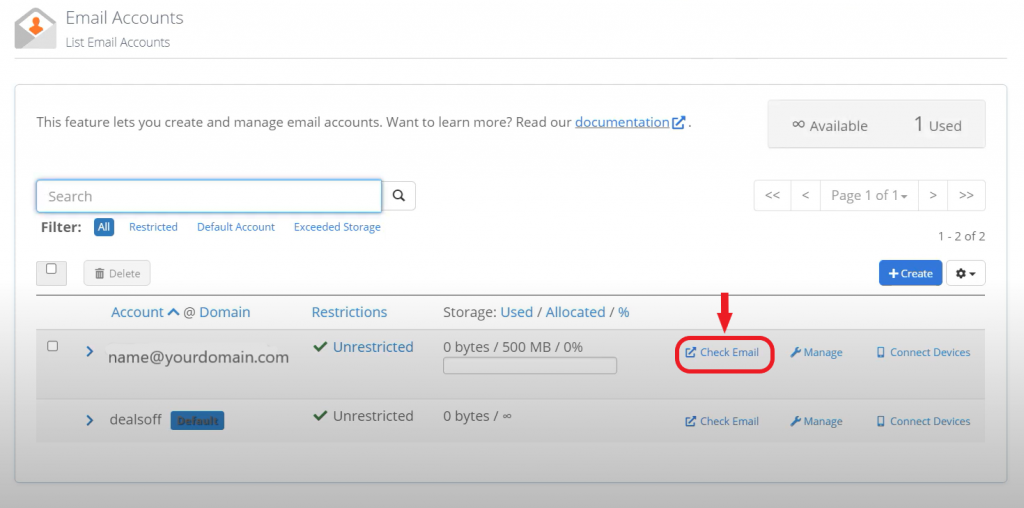Click the storage usage bar for name@yourdomain.com
The image size is (1024, 508).
coord(530,366)
